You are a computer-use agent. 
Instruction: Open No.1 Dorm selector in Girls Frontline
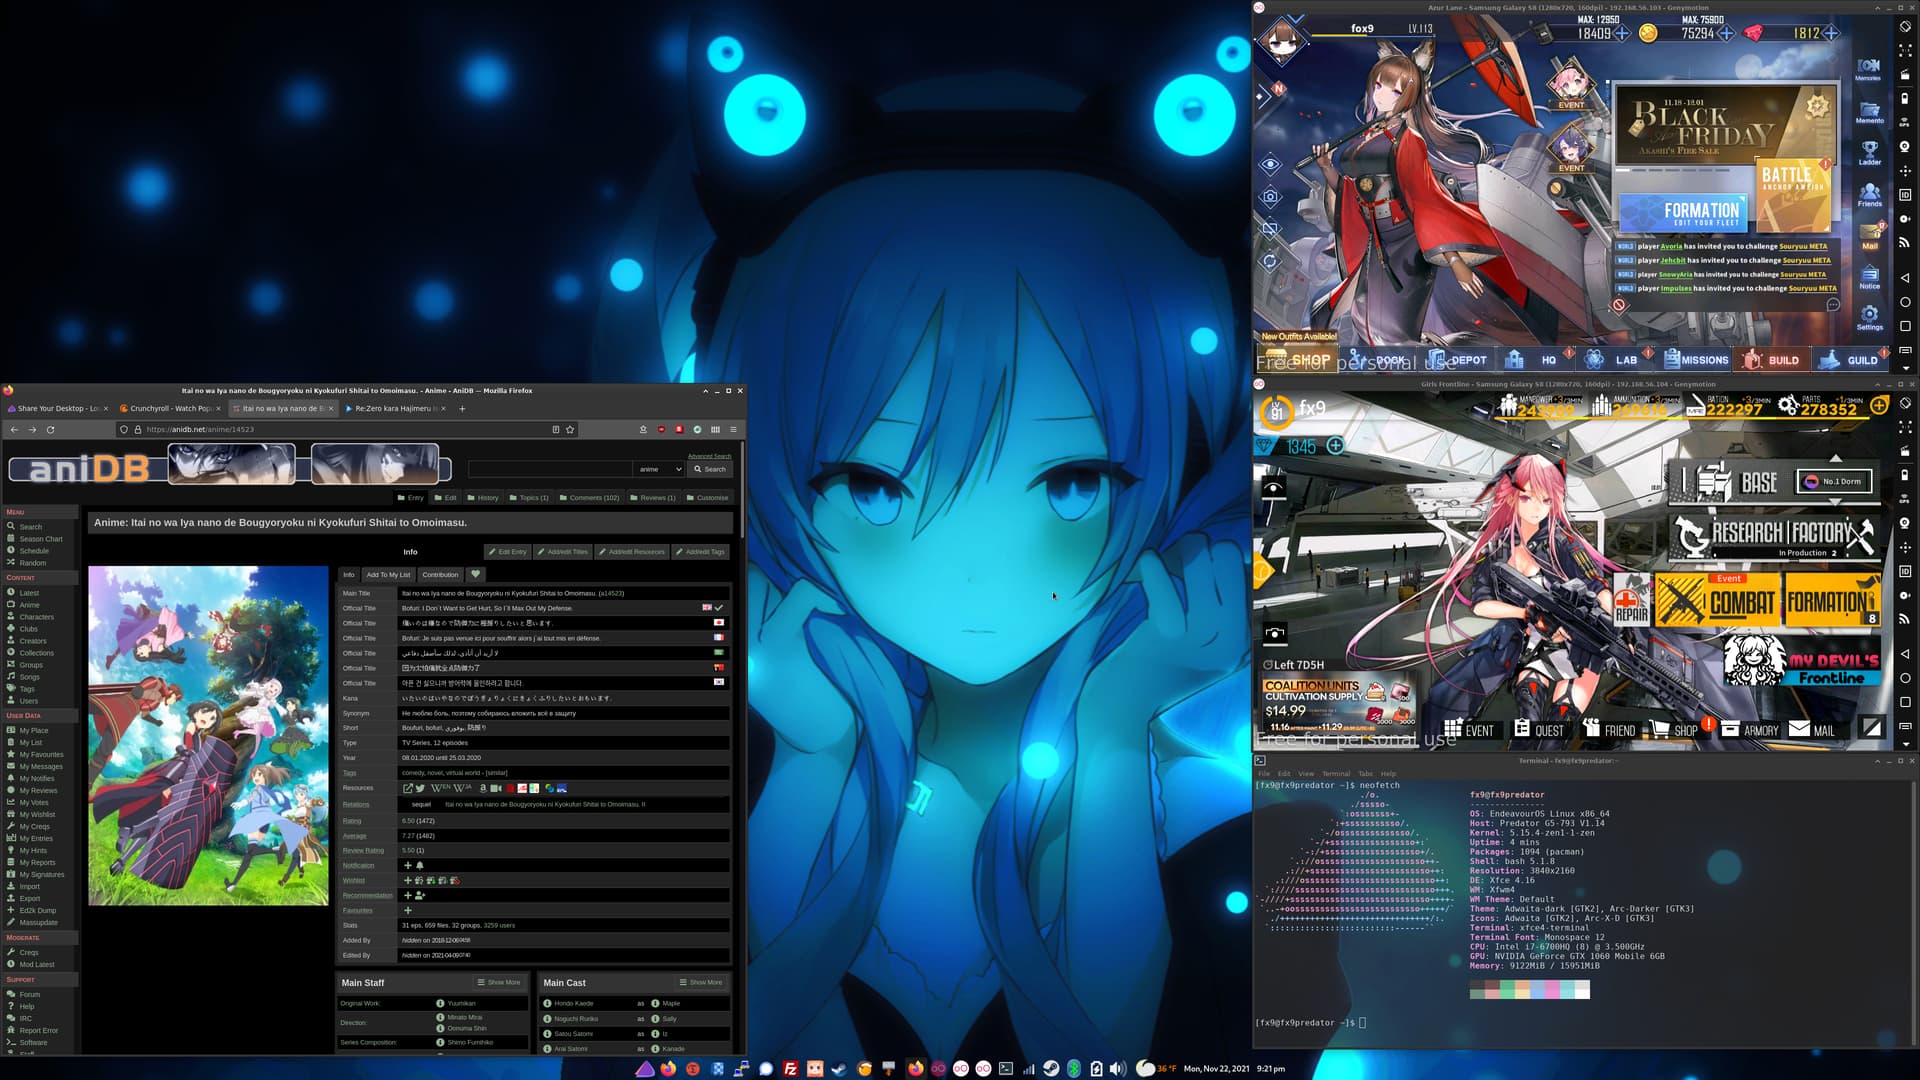1834,481
